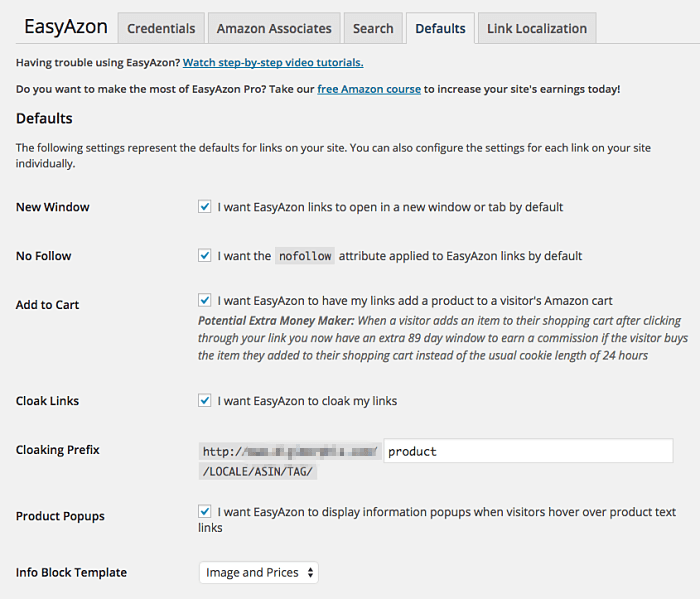Click the 'nofollow' code text
This screenshot has height=599, width=700.
coord(305,256)
